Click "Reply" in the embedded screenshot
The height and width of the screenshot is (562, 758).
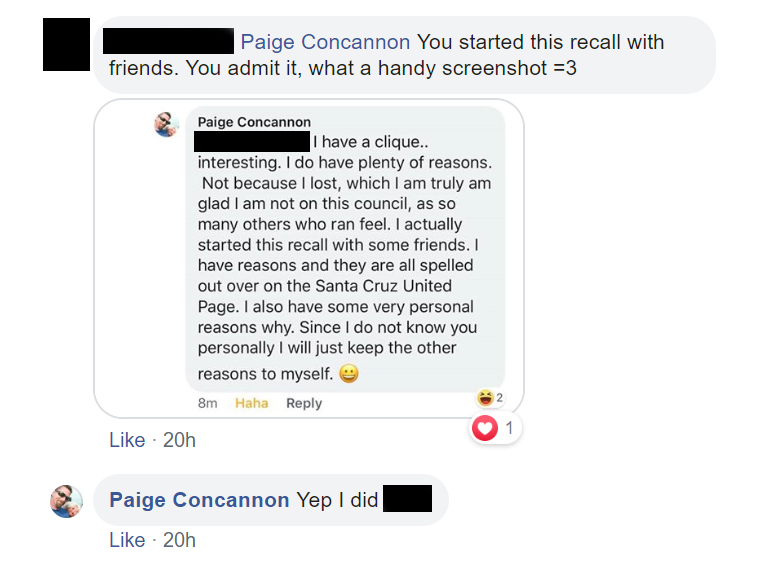(304, 403)
